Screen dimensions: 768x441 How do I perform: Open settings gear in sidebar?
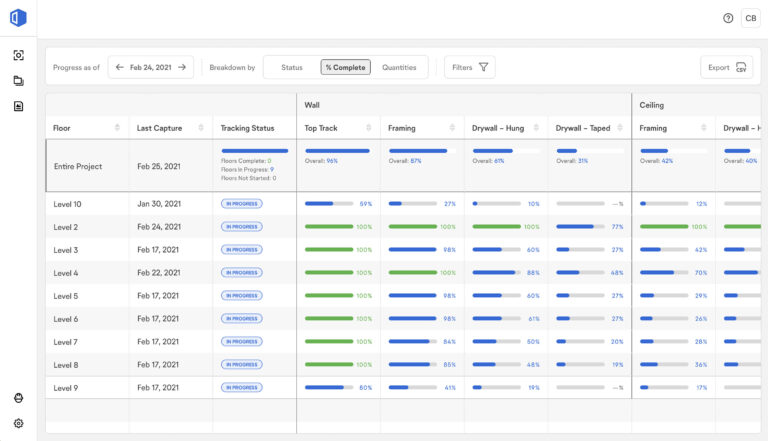[18, 423]
